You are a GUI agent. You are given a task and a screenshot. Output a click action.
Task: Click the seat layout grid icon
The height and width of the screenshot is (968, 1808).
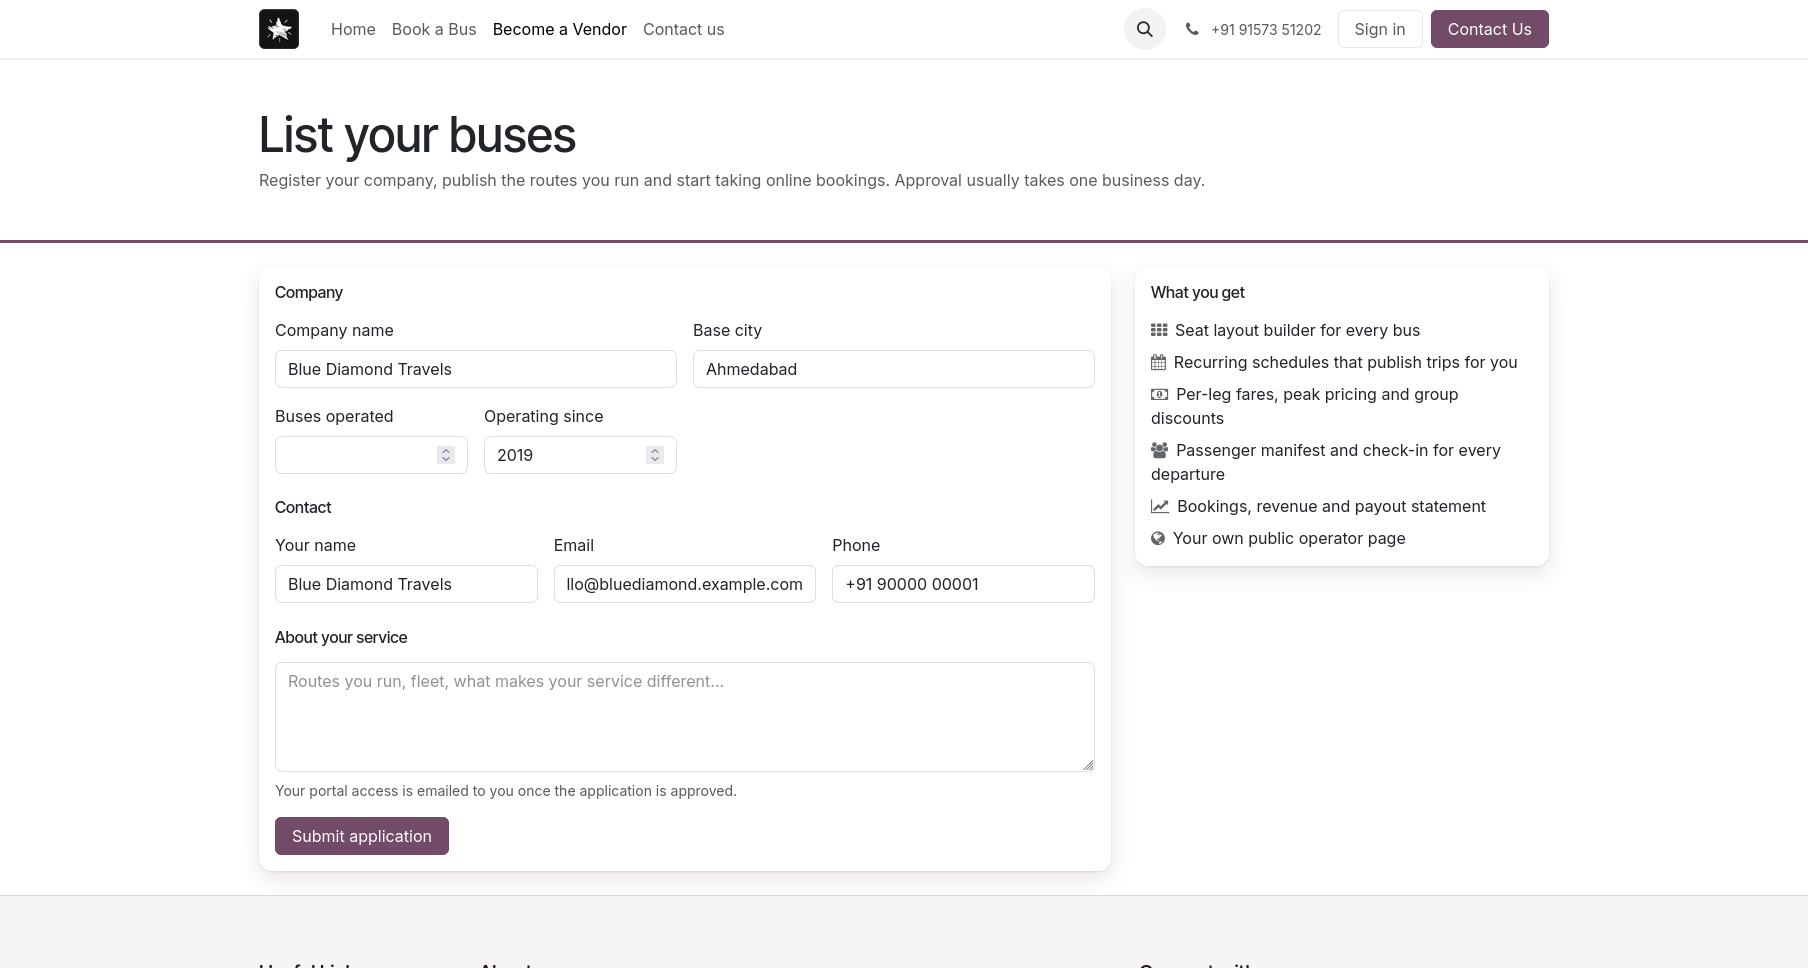(x=1159, y=330)
